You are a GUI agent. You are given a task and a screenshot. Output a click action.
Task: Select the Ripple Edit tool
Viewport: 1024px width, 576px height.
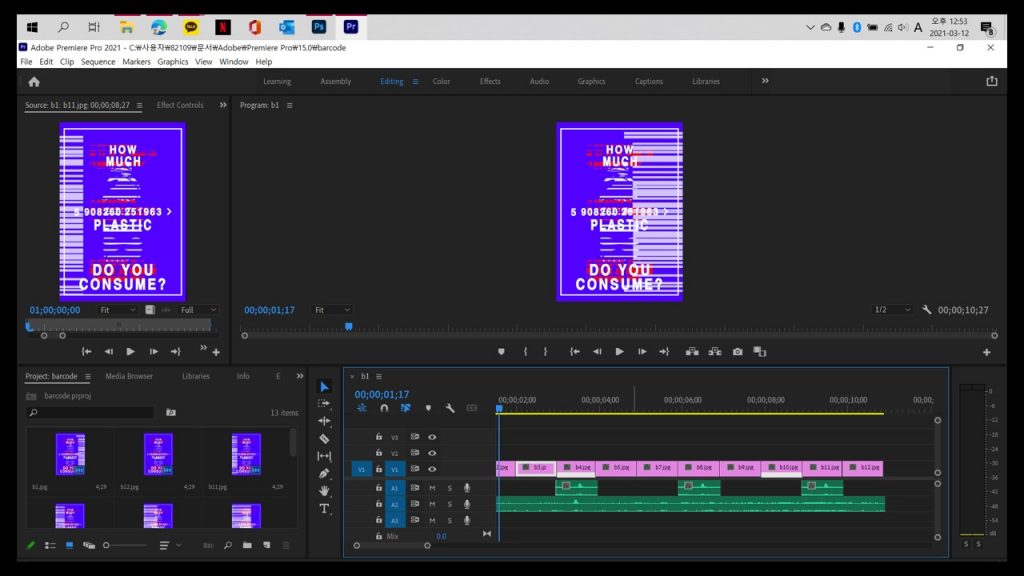pyautogui.click(x=324, y=421)
